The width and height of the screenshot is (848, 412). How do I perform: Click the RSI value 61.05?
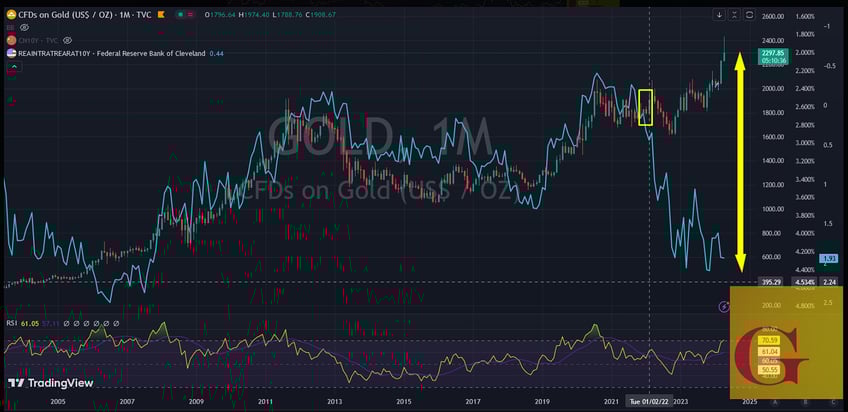pyautogui.click(x=29, y=323)
